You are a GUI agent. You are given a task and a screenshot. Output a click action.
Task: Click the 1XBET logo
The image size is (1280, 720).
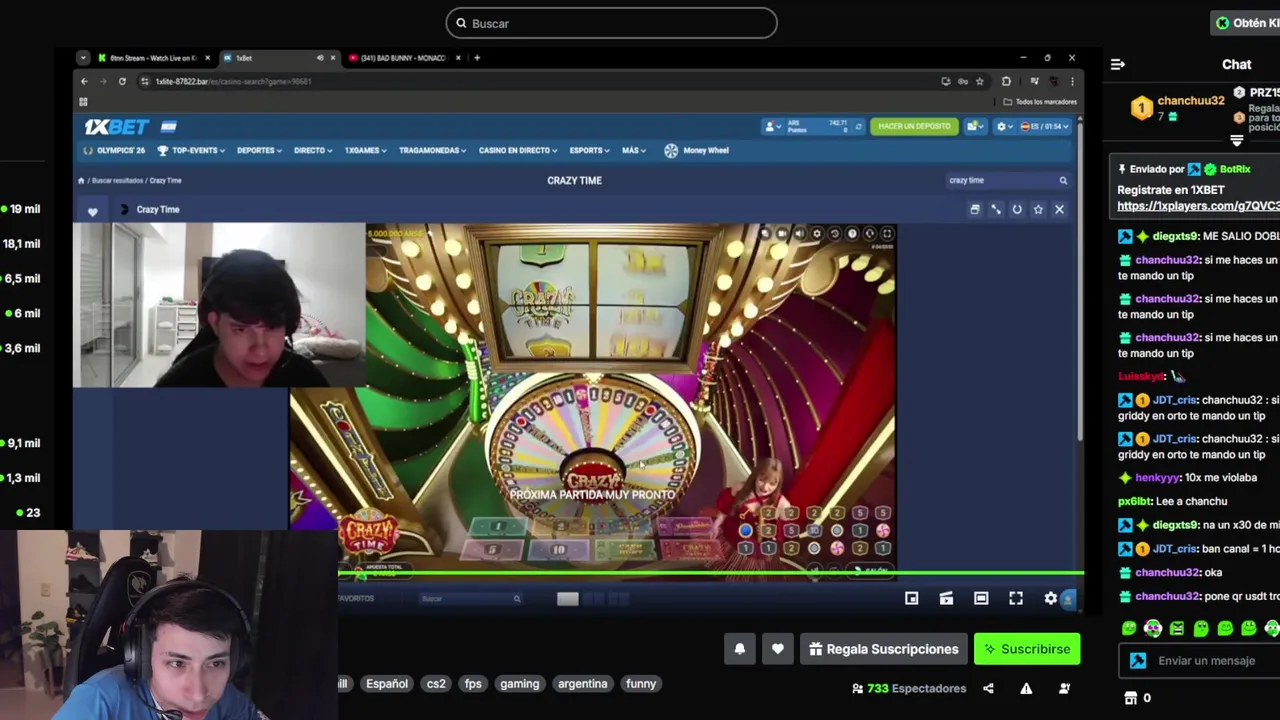(117, 127)
